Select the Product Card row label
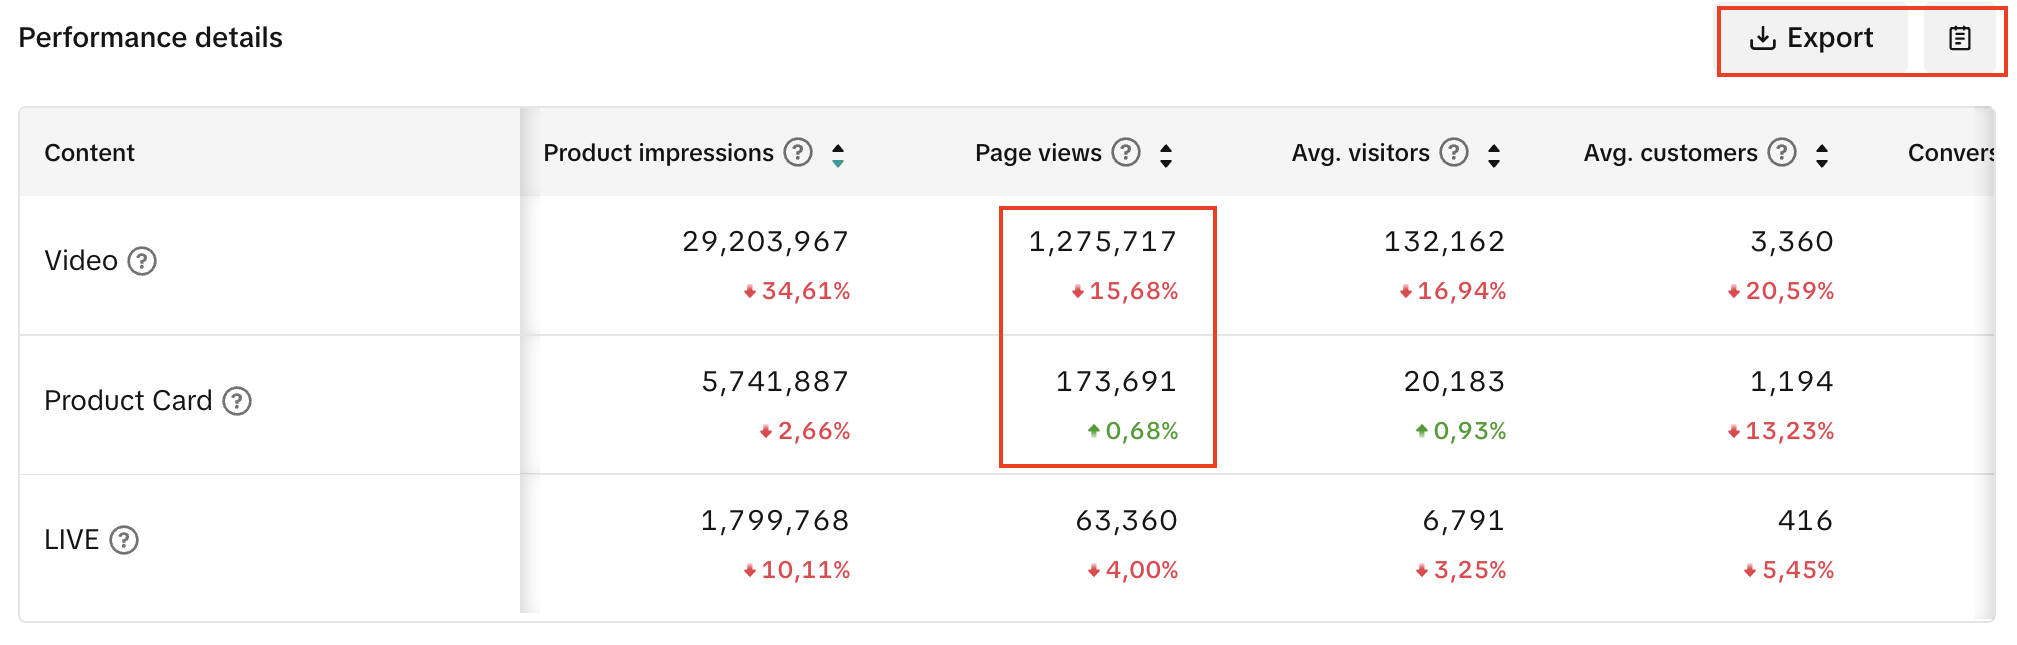This screenshot has width=2017, height=645. click(128, 401)
